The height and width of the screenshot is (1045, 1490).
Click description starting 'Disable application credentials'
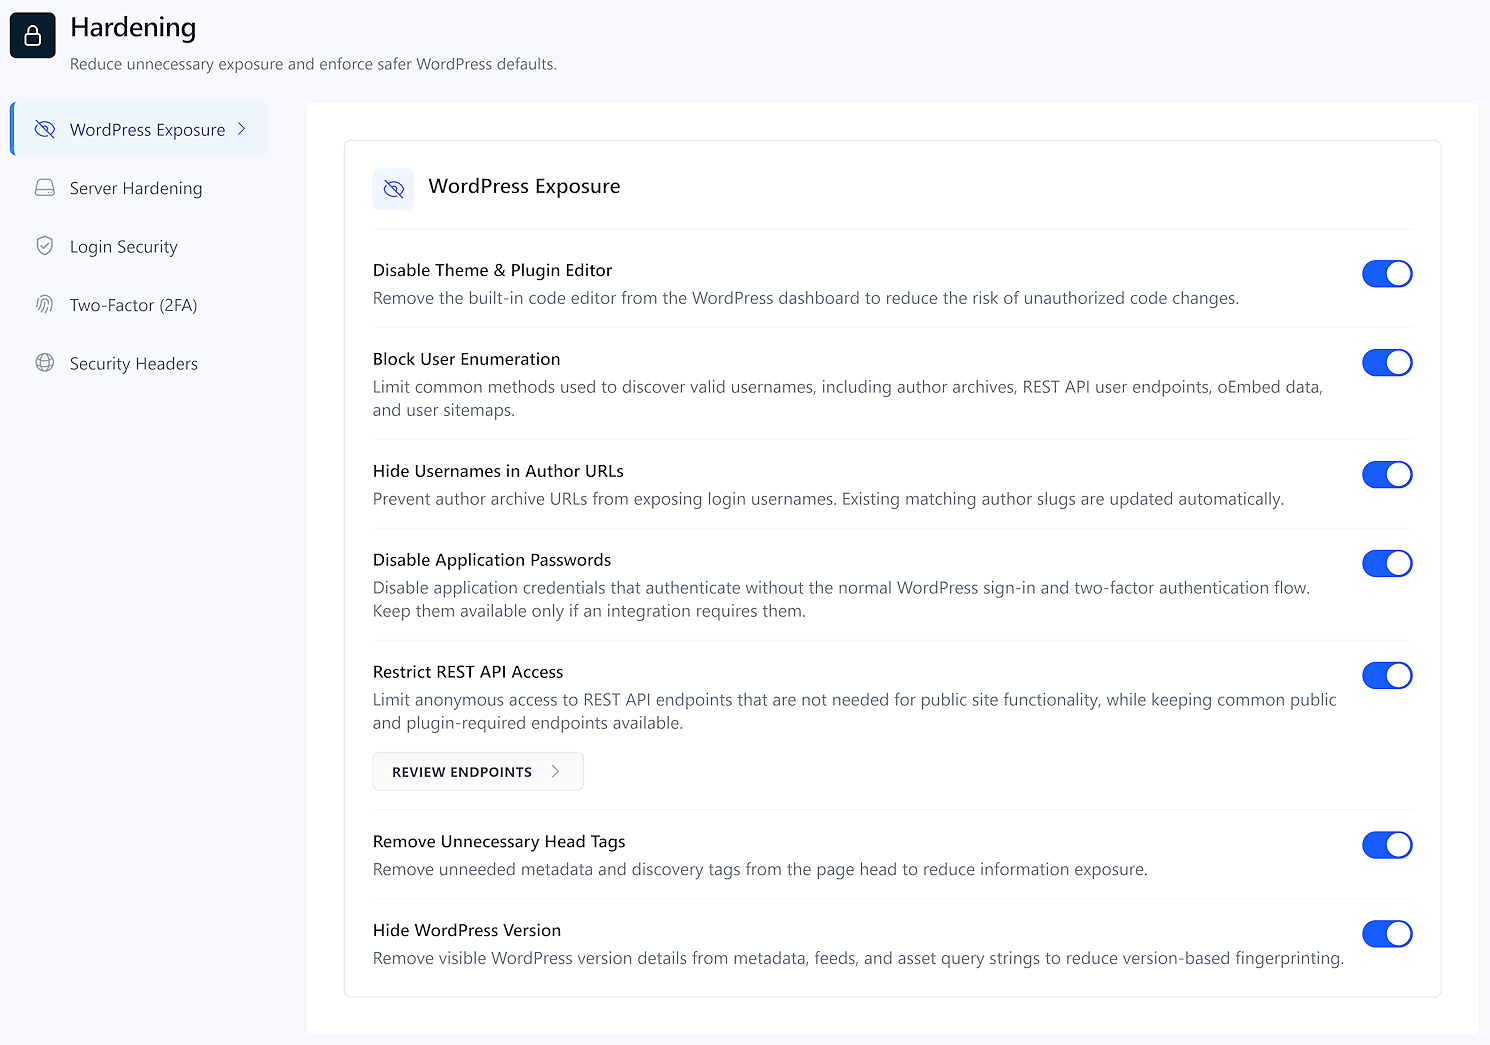(841, 599)
